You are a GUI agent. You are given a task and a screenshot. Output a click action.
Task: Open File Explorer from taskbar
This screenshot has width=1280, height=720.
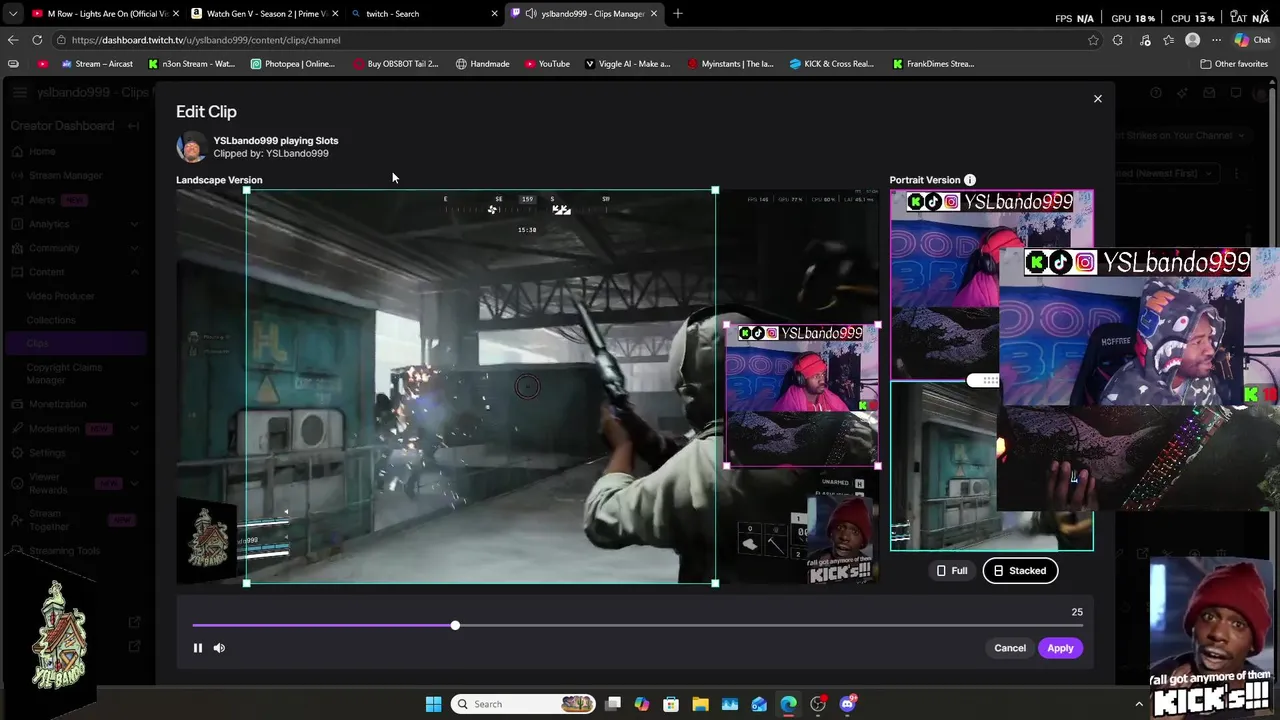[700, 704]
